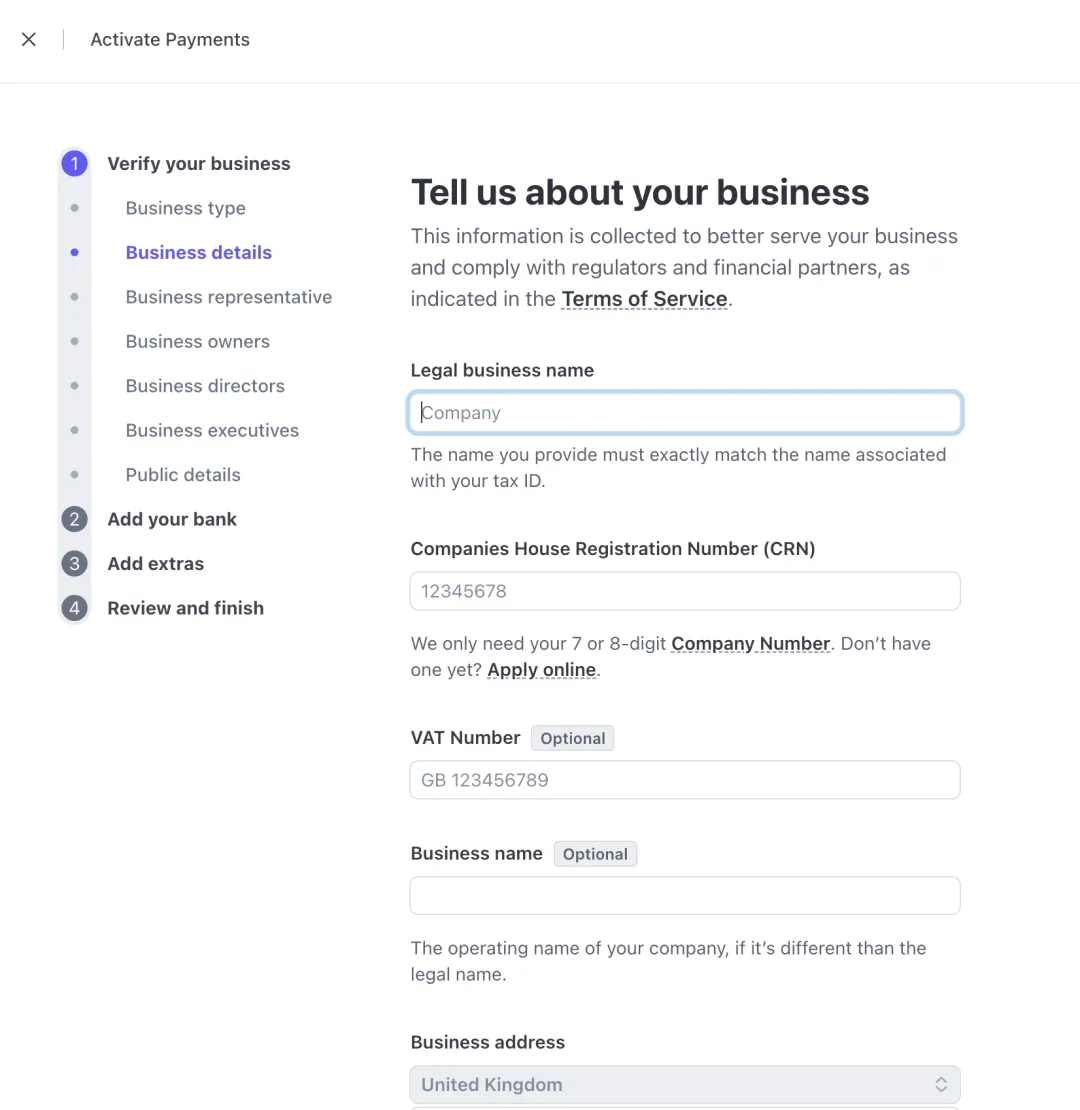1080x1110 pixels.
Task: Open Business executives section
Action: pyautogui.click(x=212, y=430)
